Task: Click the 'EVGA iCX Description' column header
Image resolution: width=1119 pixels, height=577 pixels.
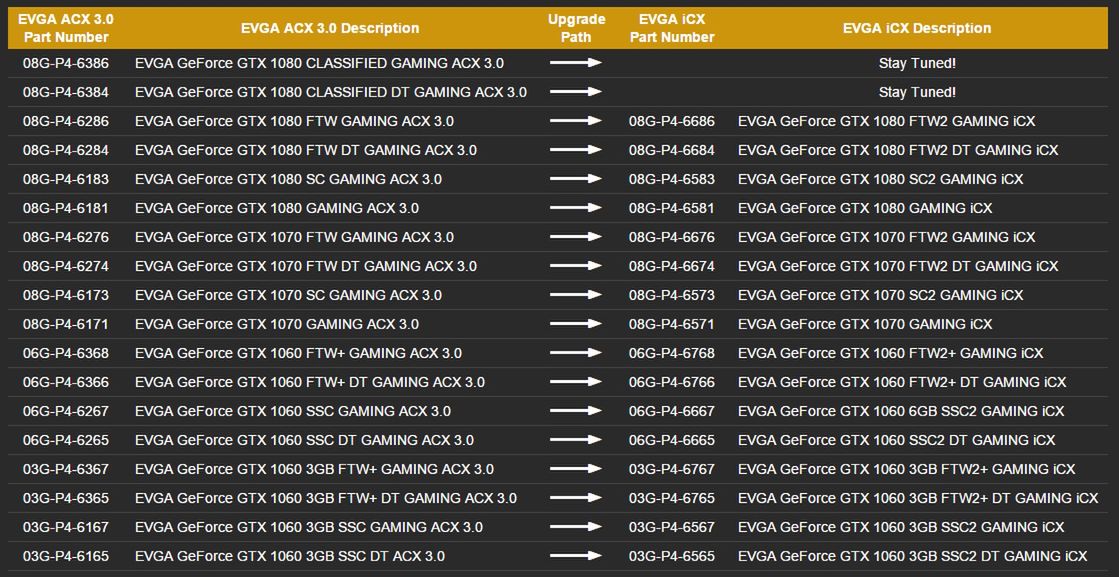Action: tap(916, 29)
